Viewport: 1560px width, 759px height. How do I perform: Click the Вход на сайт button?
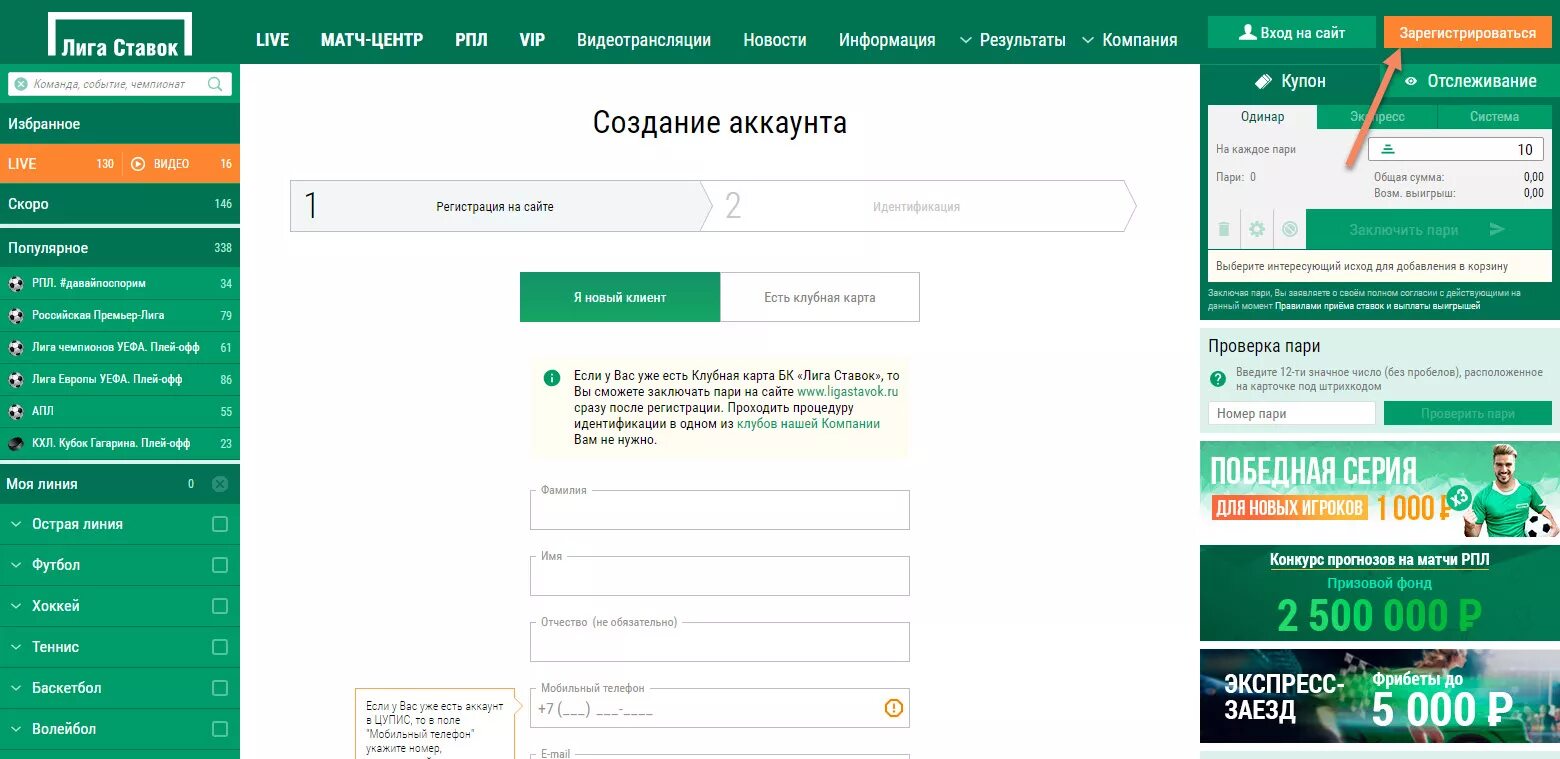pos(1292,33)
